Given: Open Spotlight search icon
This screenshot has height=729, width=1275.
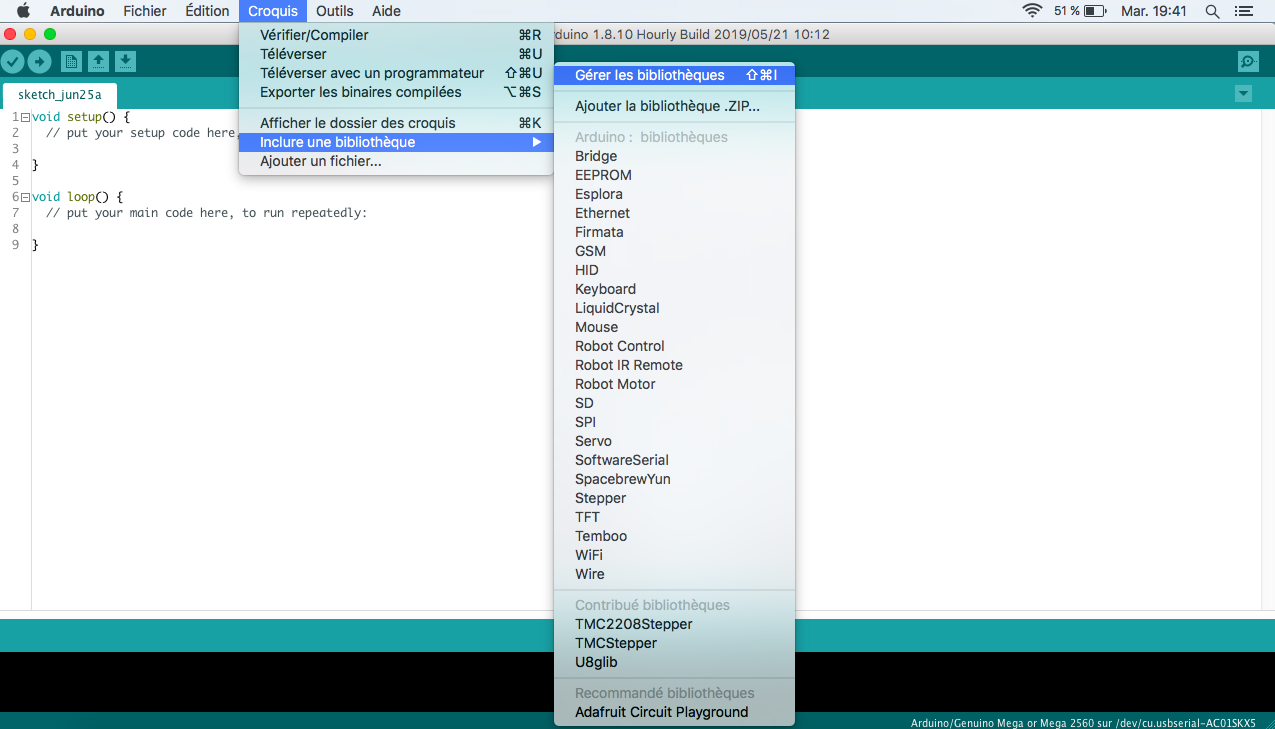Looking at the screenshot, I should (1212, 11).
